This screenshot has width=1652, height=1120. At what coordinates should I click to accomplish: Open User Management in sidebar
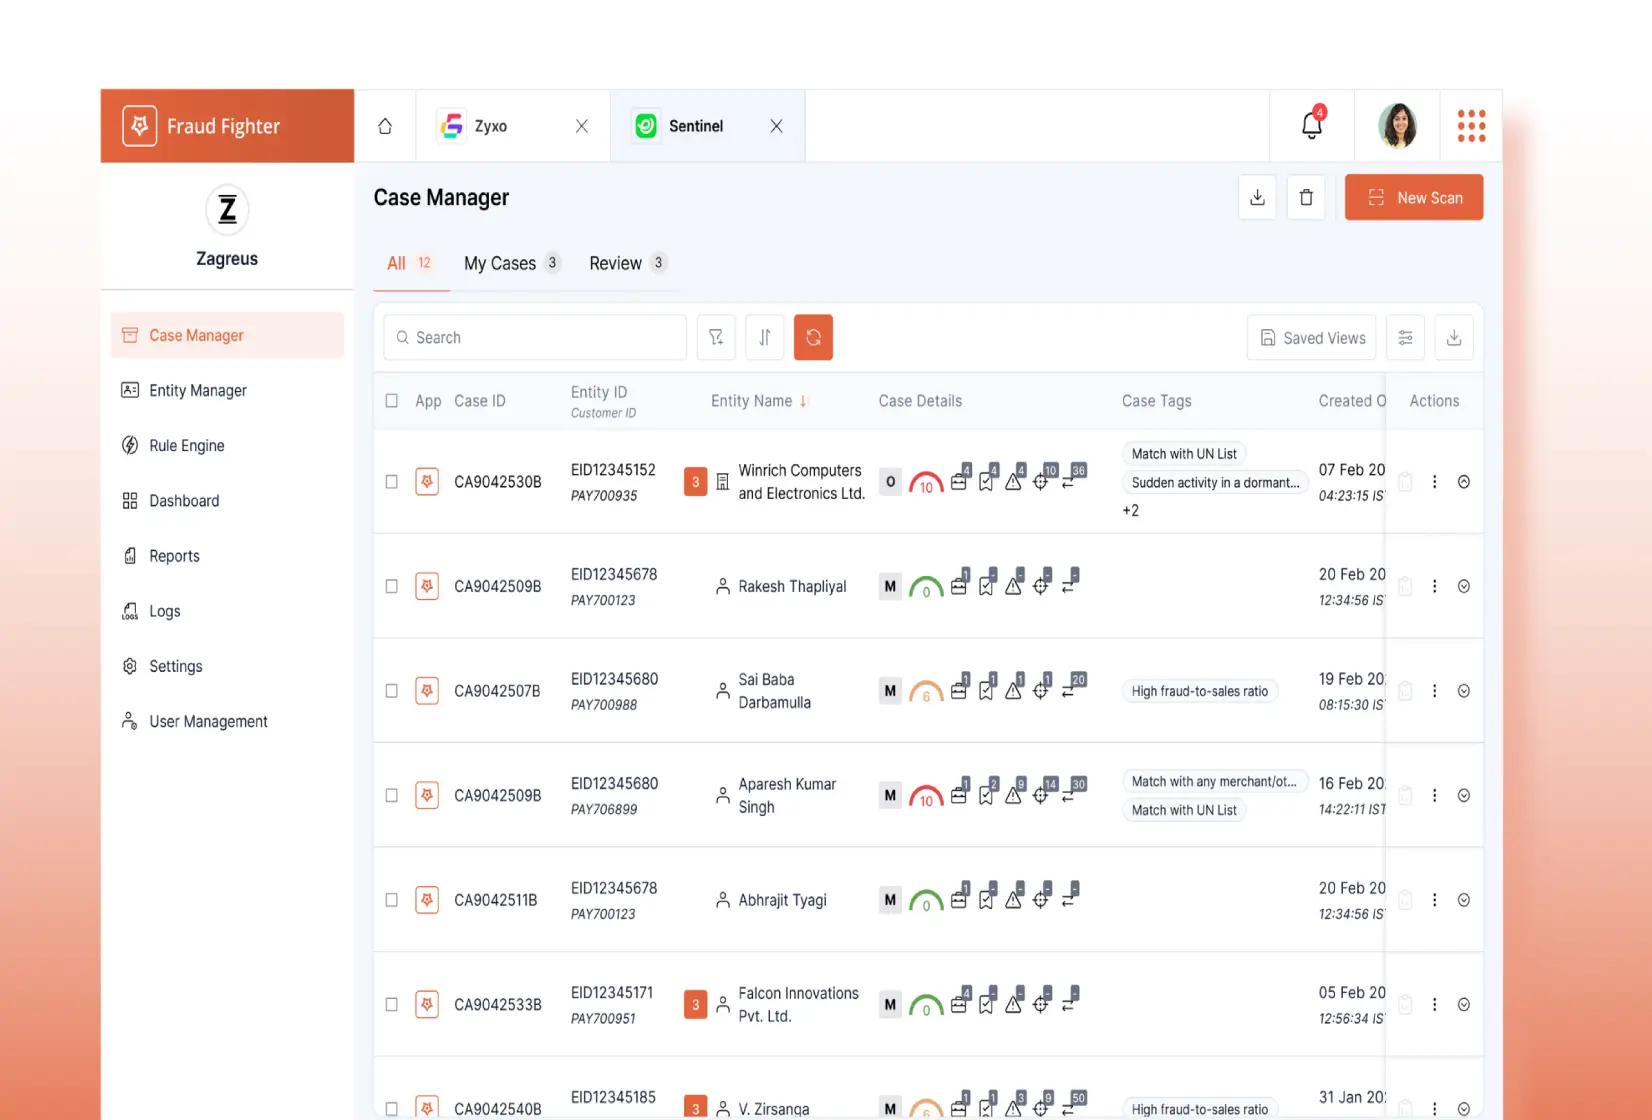[227, 721]
